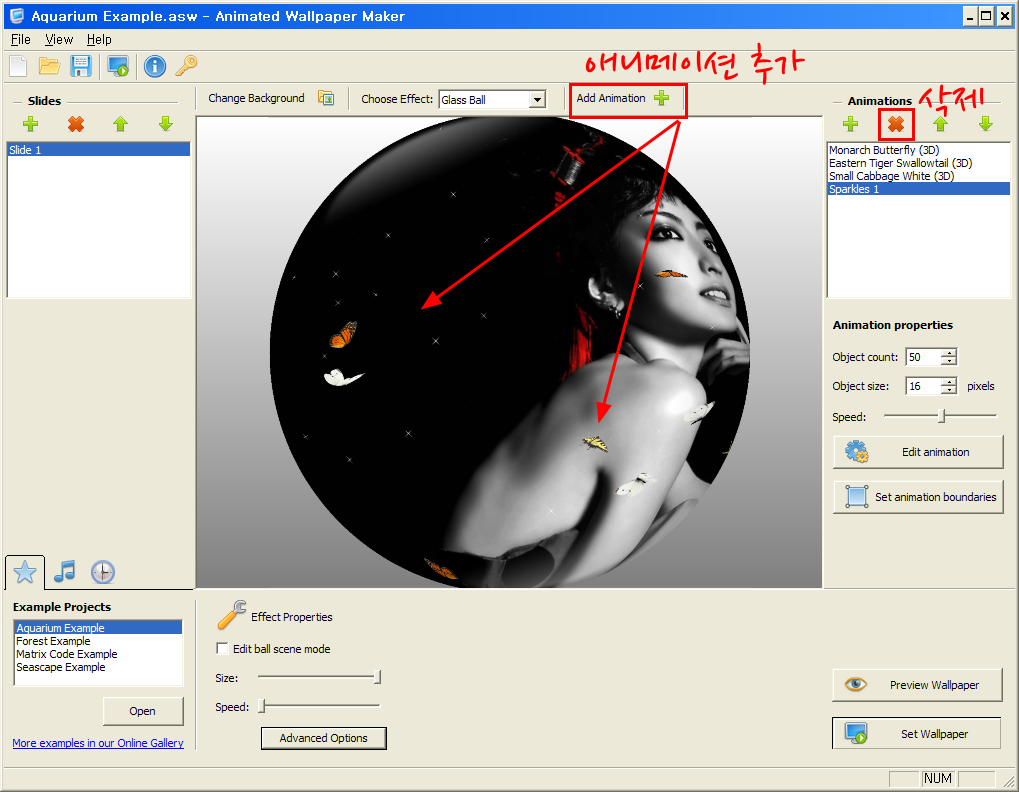Click the Object size input field
The height and width of the screenshot is (792, 1019).
923,386
